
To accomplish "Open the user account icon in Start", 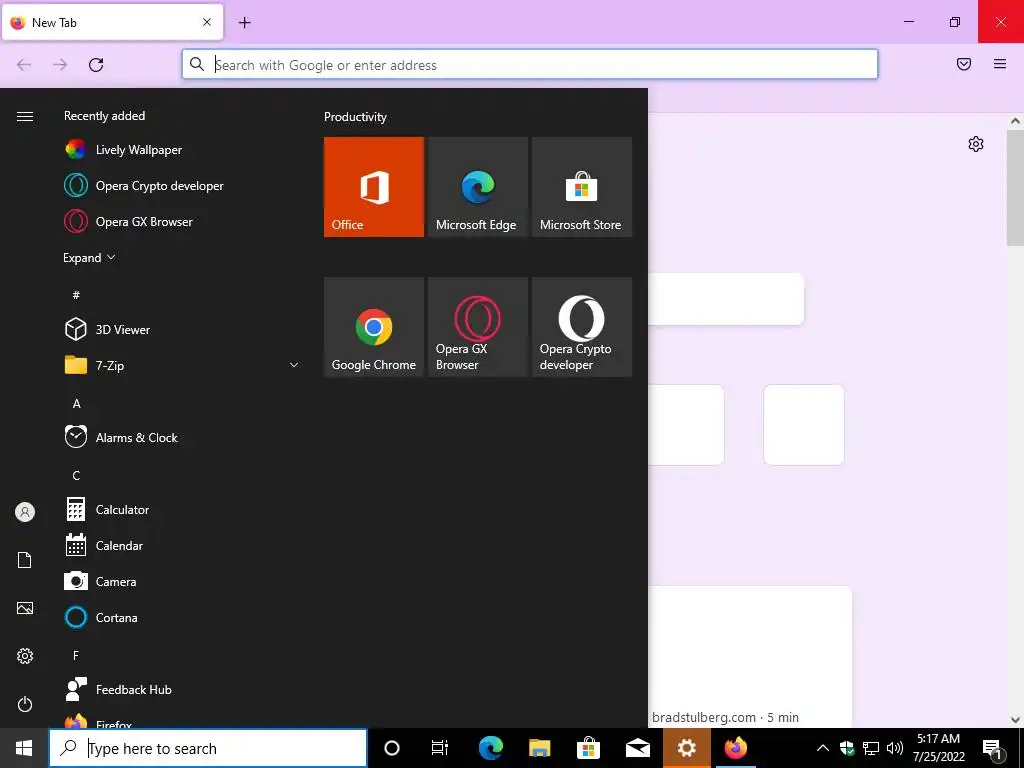I will point(25,512).
